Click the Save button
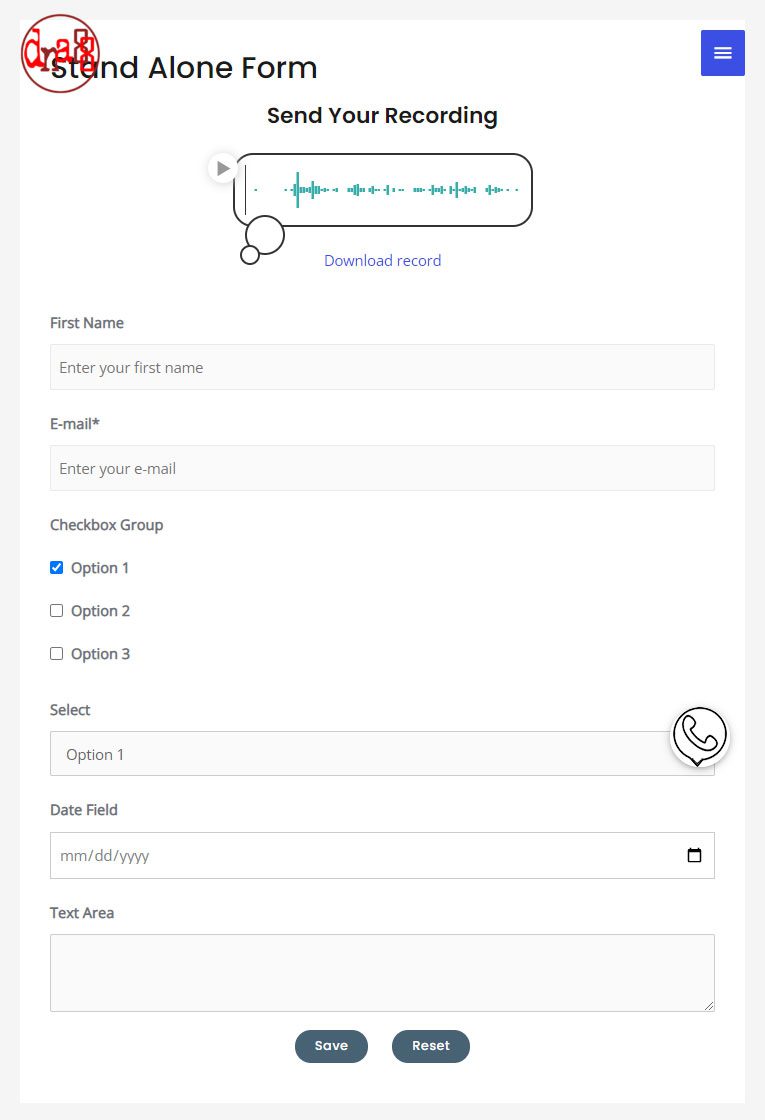The width and height of the screenshot is (765, 1120). click(x=331, y=1046)
